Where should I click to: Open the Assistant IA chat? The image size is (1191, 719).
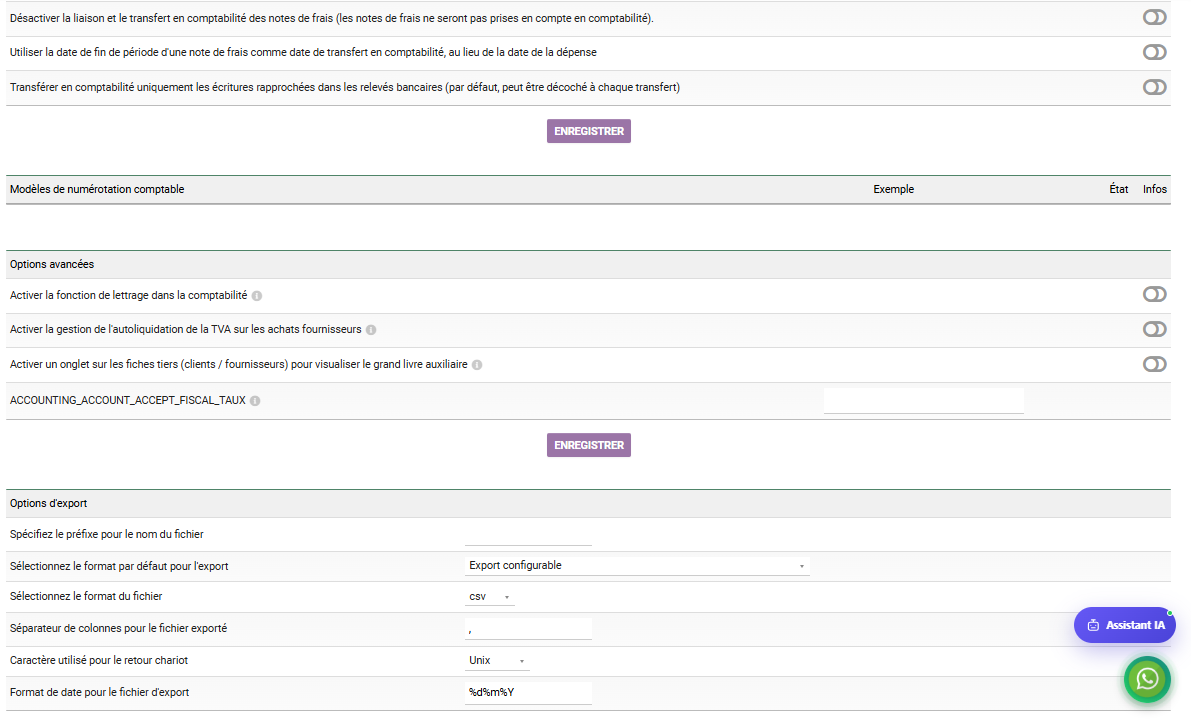1124,625
